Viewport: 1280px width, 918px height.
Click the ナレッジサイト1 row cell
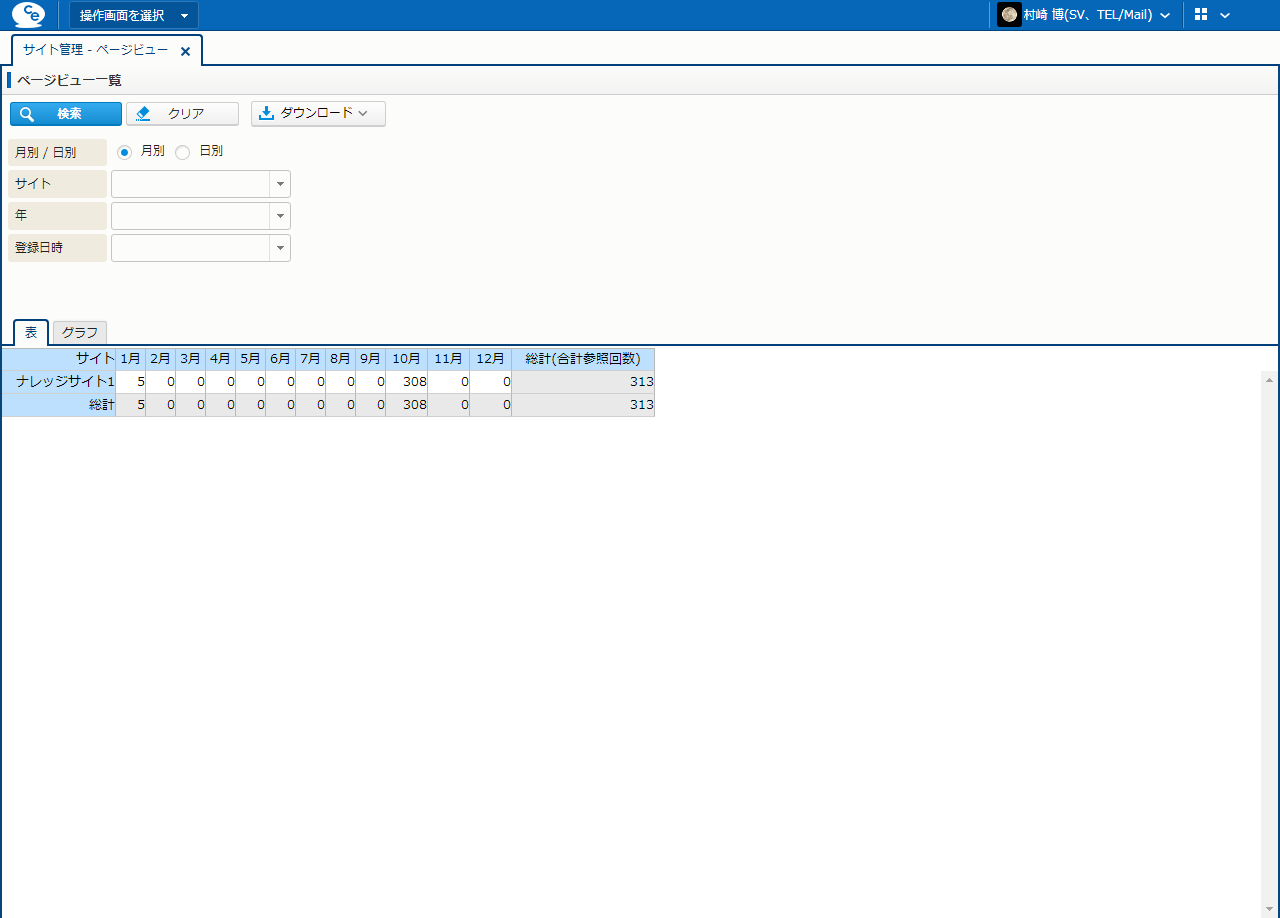point(59,382)
